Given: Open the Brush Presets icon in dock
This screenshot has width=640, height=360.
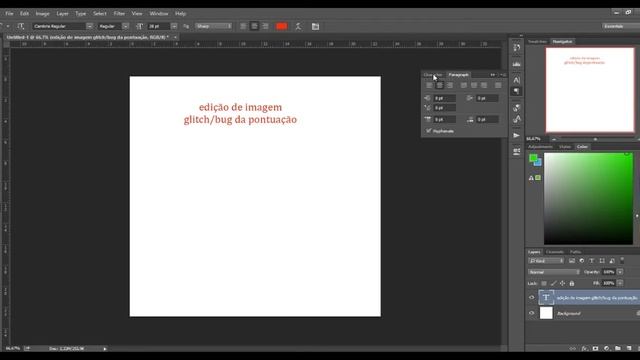Looking at the screenshot, I should click(516, 108).
